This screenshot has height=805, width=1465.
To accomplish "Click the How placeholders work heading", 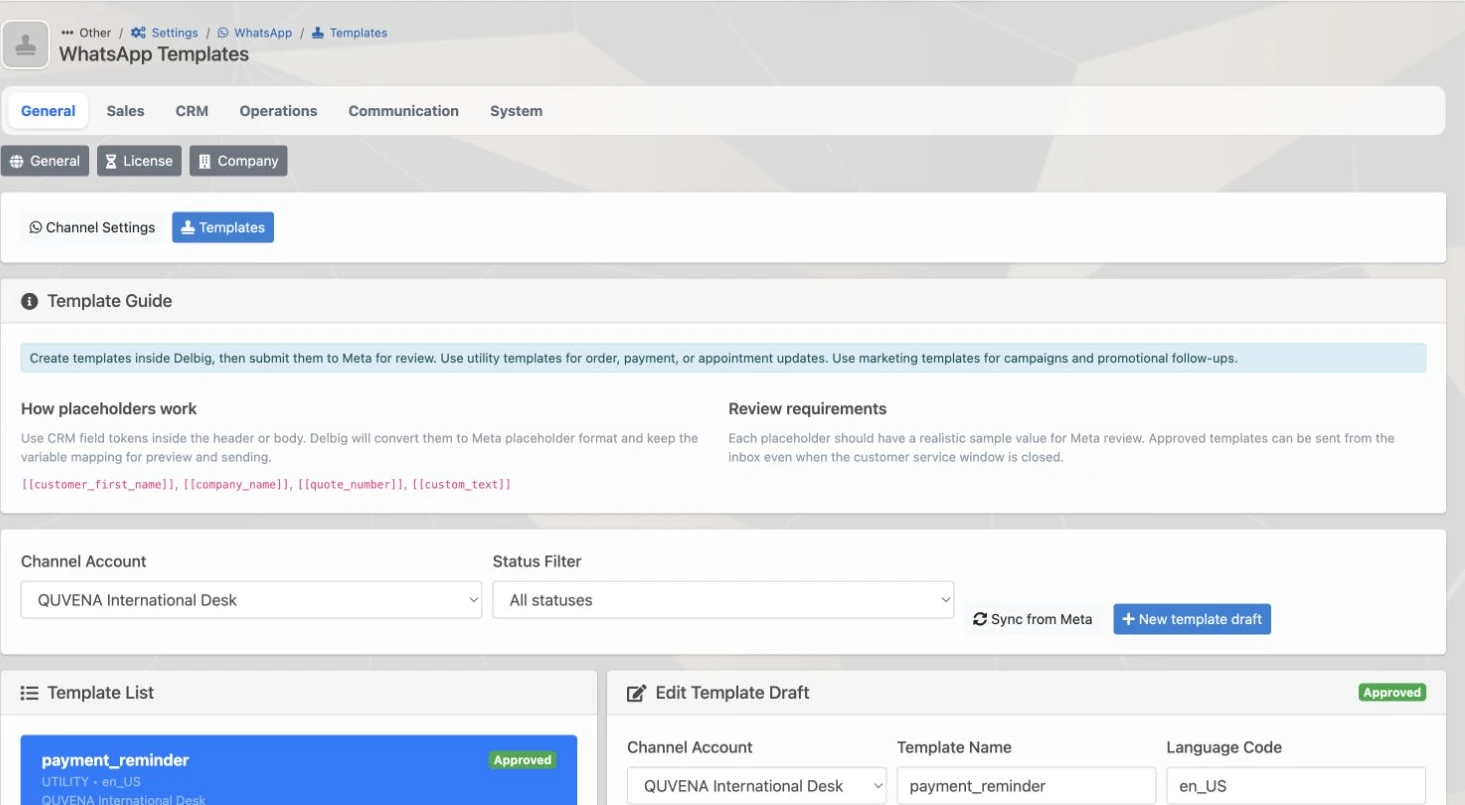I will click(109, 409).
